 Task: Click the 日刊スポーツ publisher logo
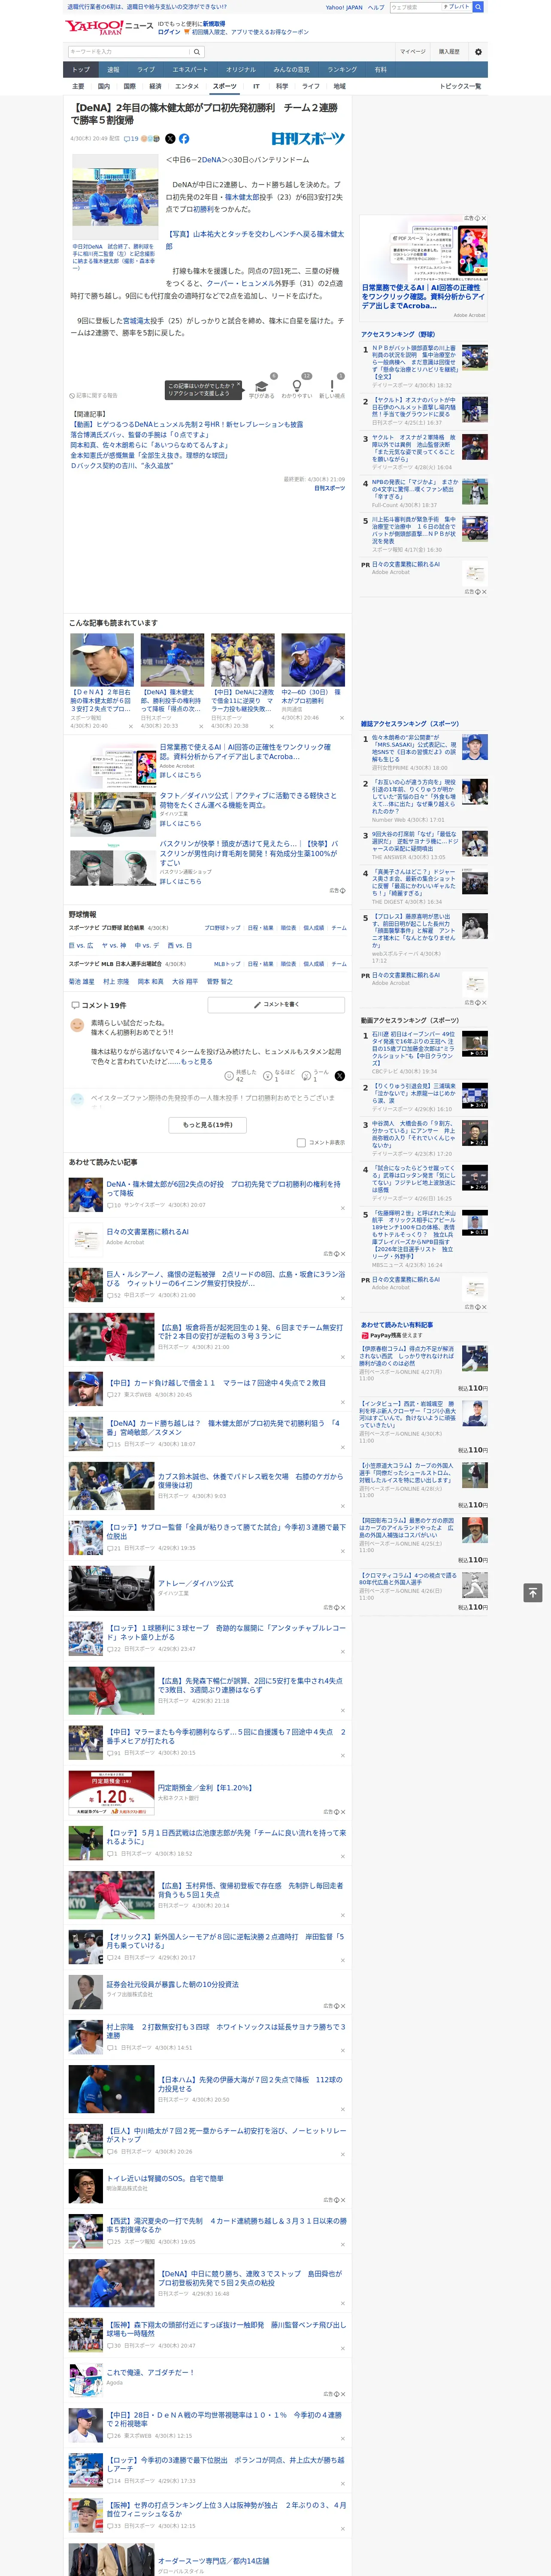tap(308, 139)
